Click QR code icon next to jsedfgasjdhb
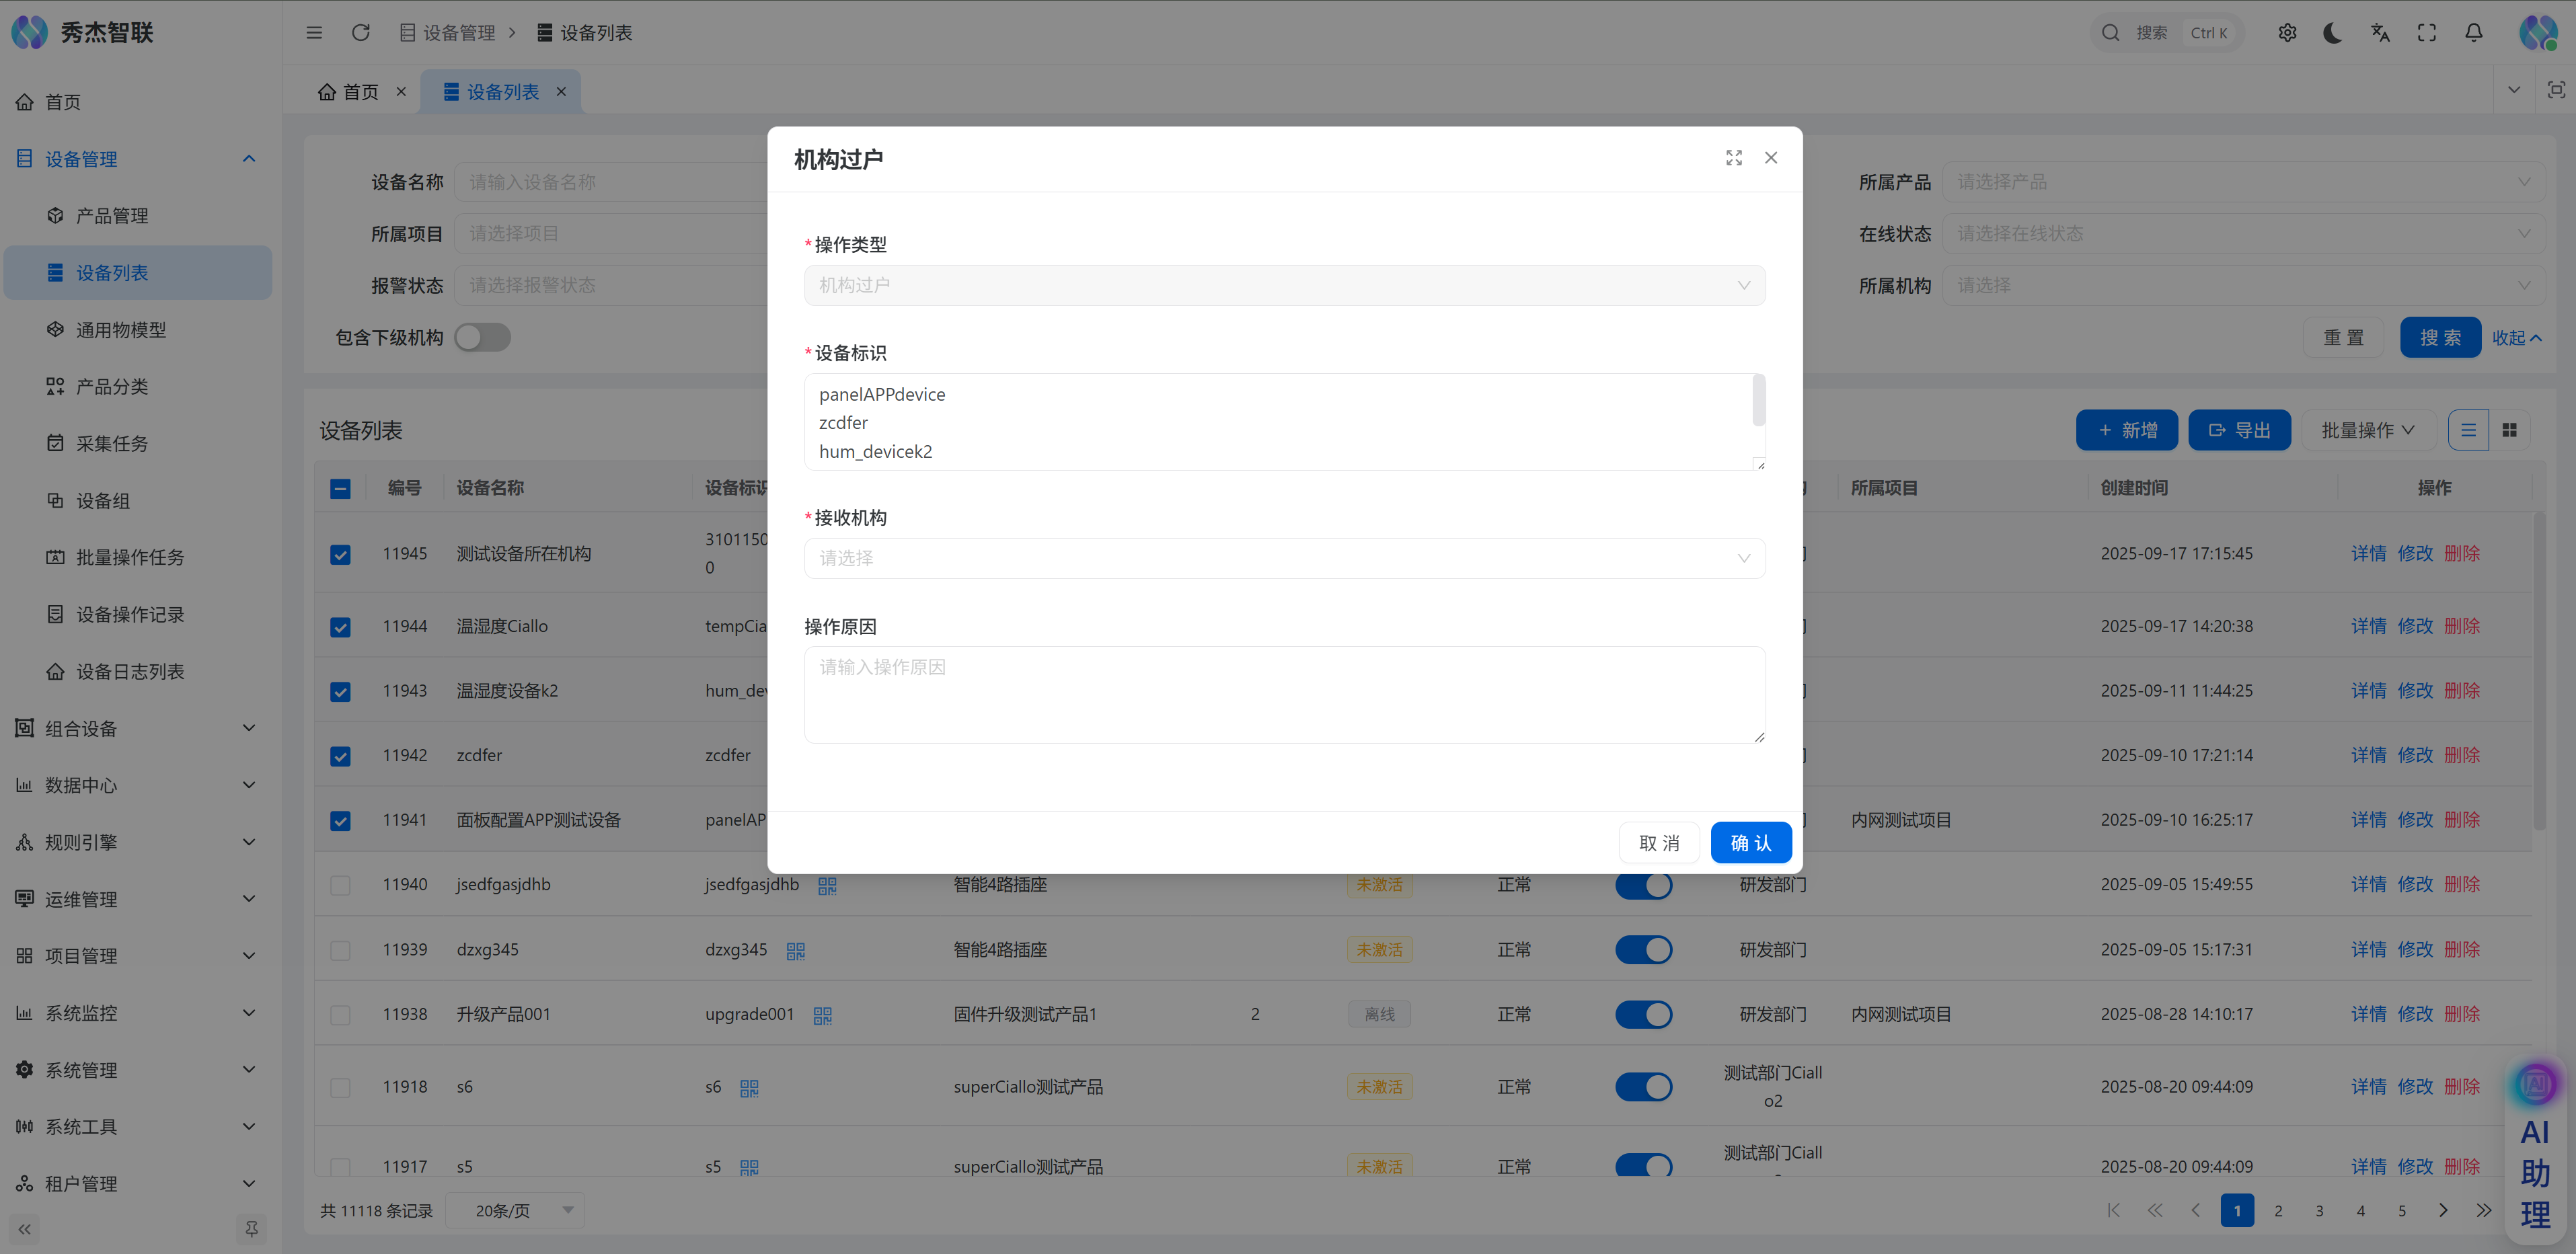The width and height of the screenshot is (2576, 1254). 827,885
